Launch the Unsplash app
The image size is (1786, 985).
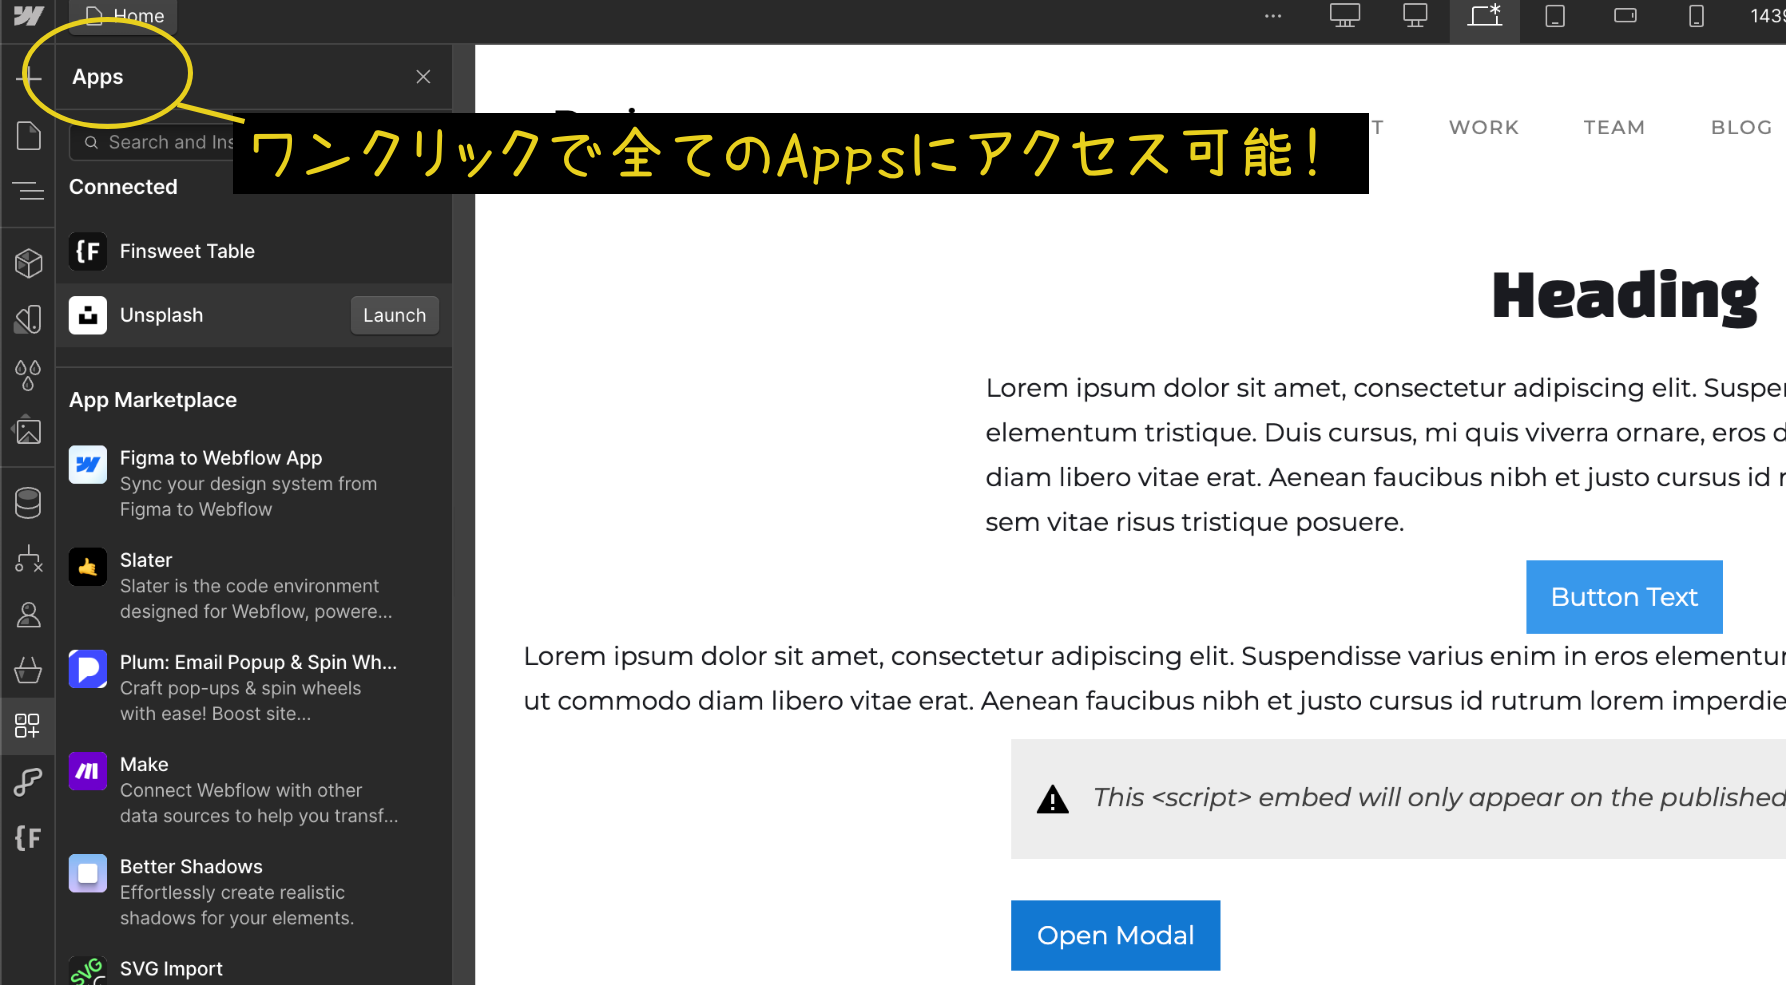click(394, 315)
